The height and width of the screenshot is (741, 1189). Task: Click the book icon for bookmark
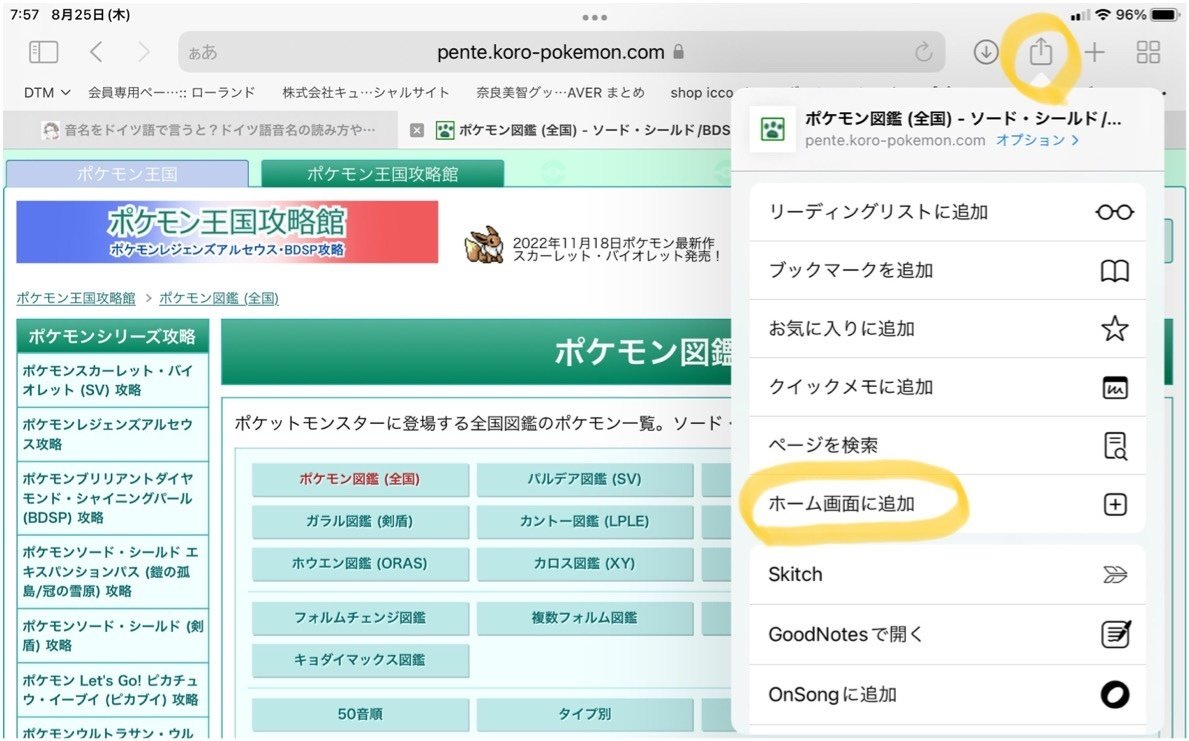1114,271
